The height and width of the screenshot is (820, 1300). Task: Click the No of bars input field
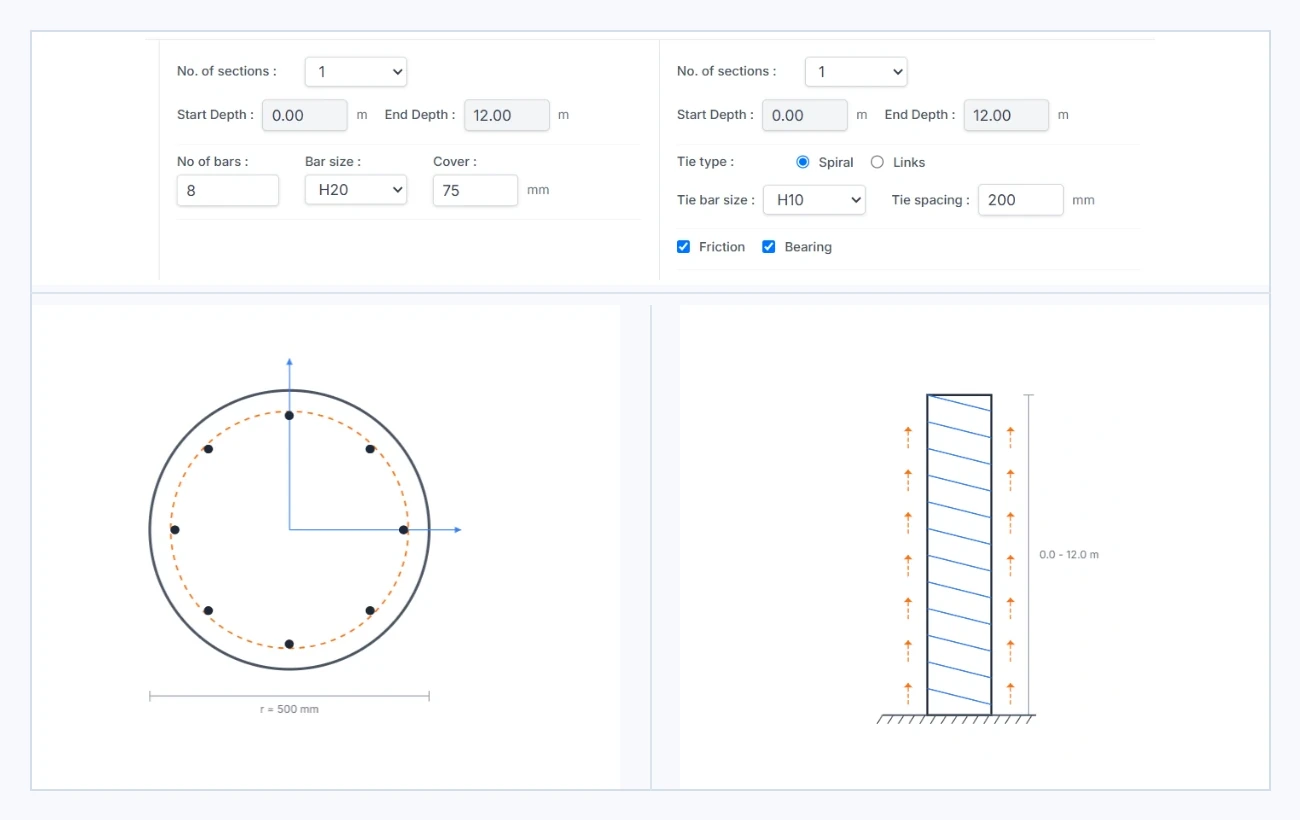tap(228, 190)
